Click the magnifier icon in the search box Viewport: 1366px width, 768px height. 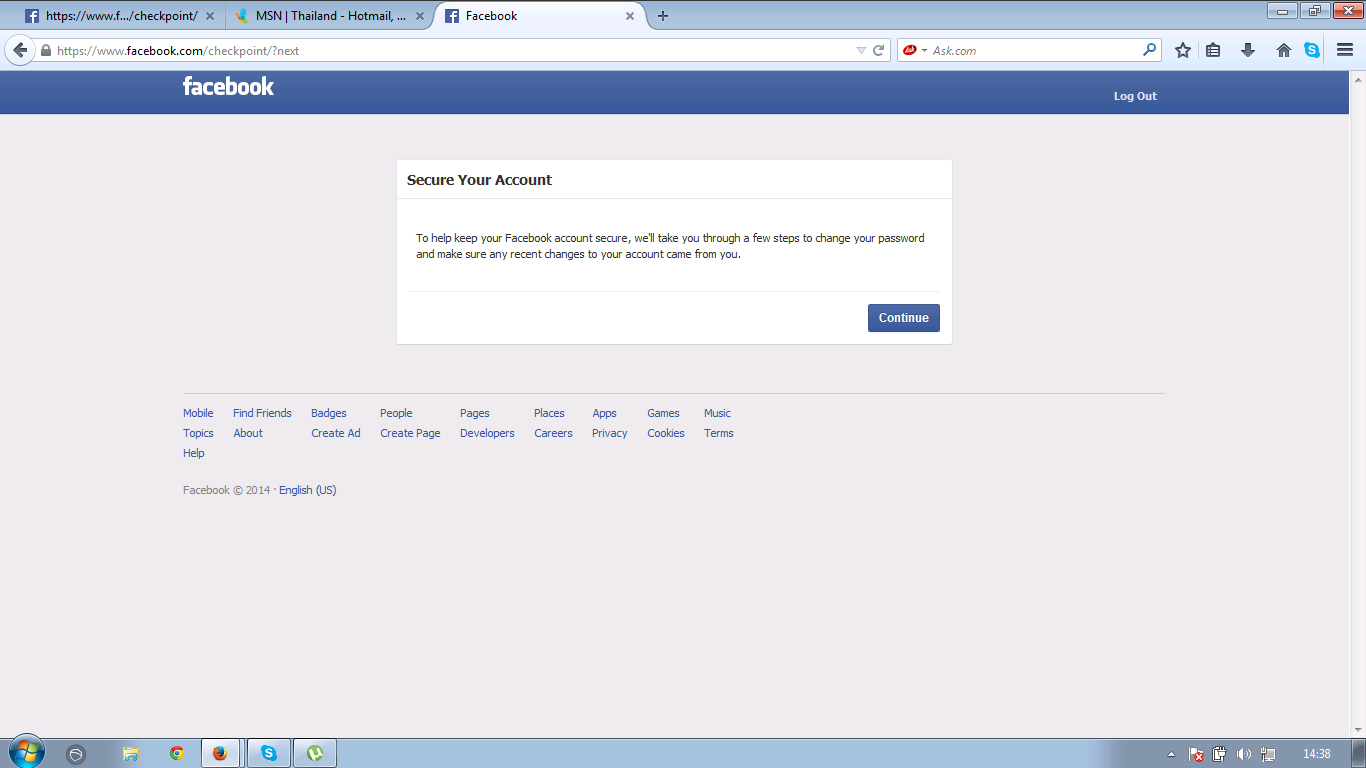[1150, 50]
